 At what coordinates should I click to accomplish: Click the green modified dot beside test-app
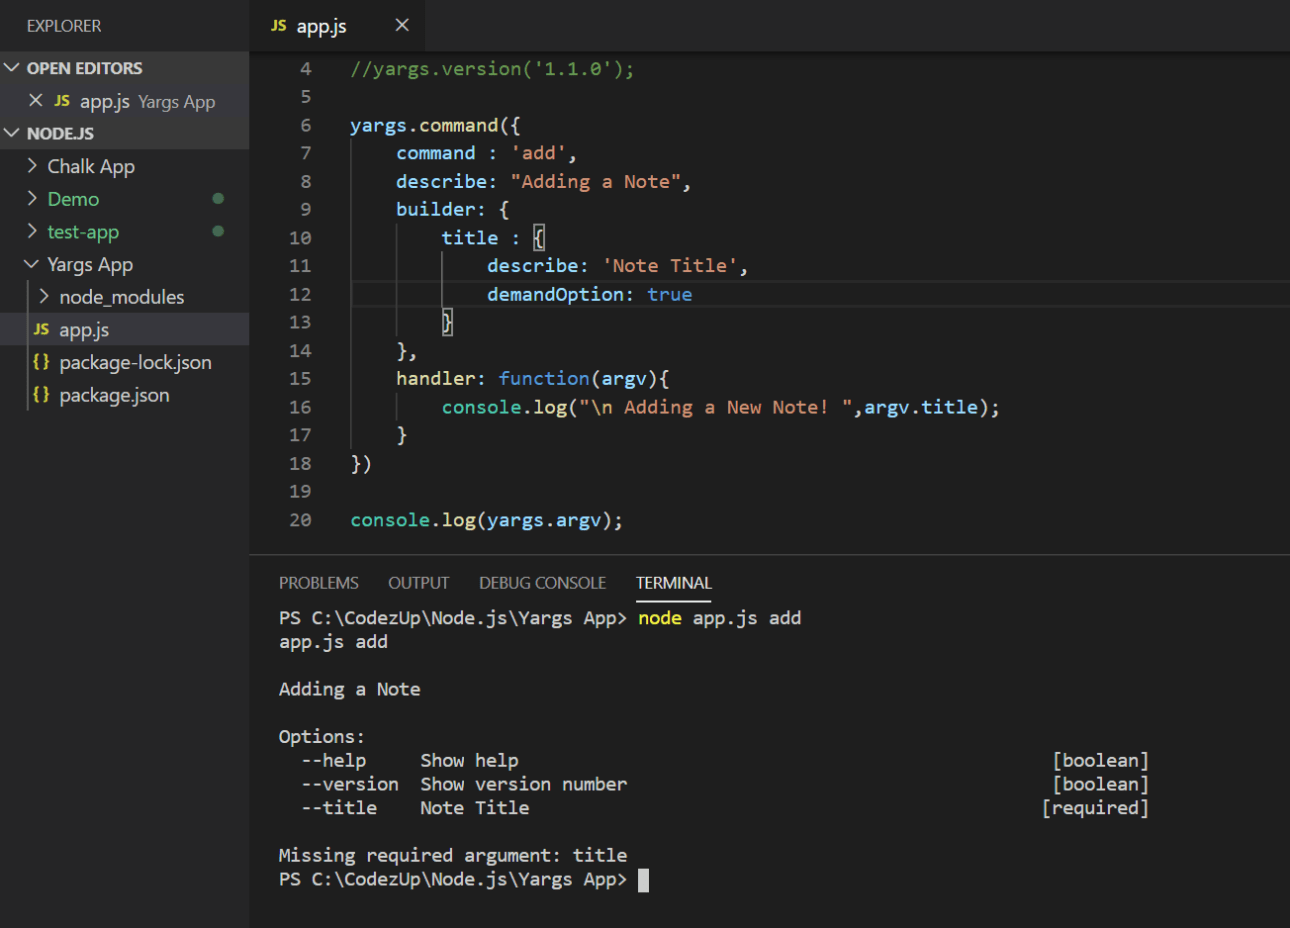tap(218, 231)
